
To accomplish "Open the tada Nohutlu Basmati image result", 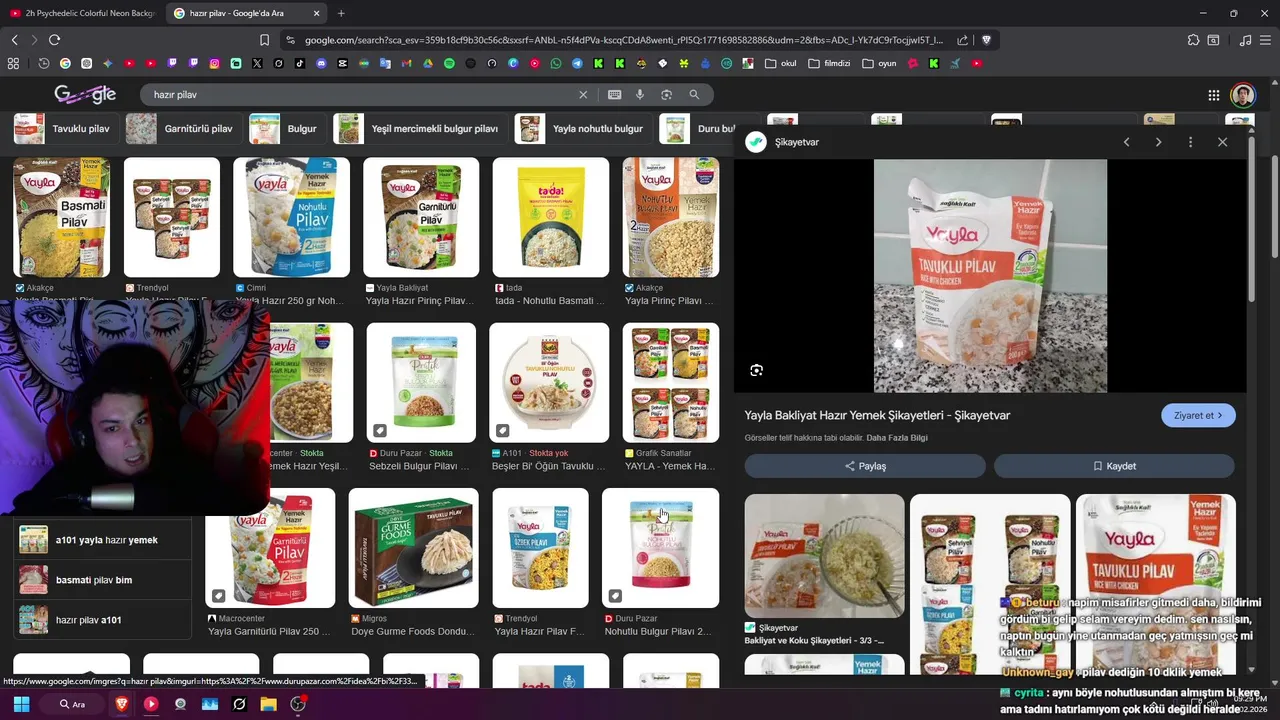I will coord(551,217).
